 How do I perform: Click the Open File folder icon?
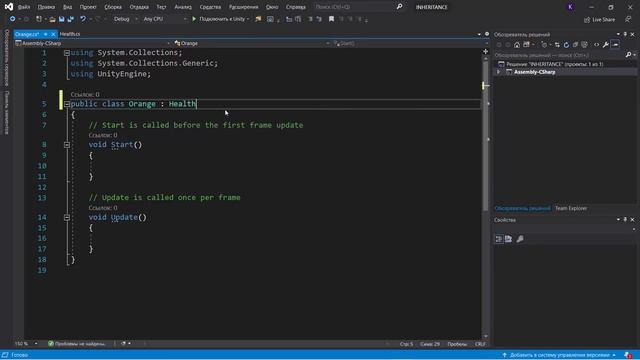click(x=52, y=19)
